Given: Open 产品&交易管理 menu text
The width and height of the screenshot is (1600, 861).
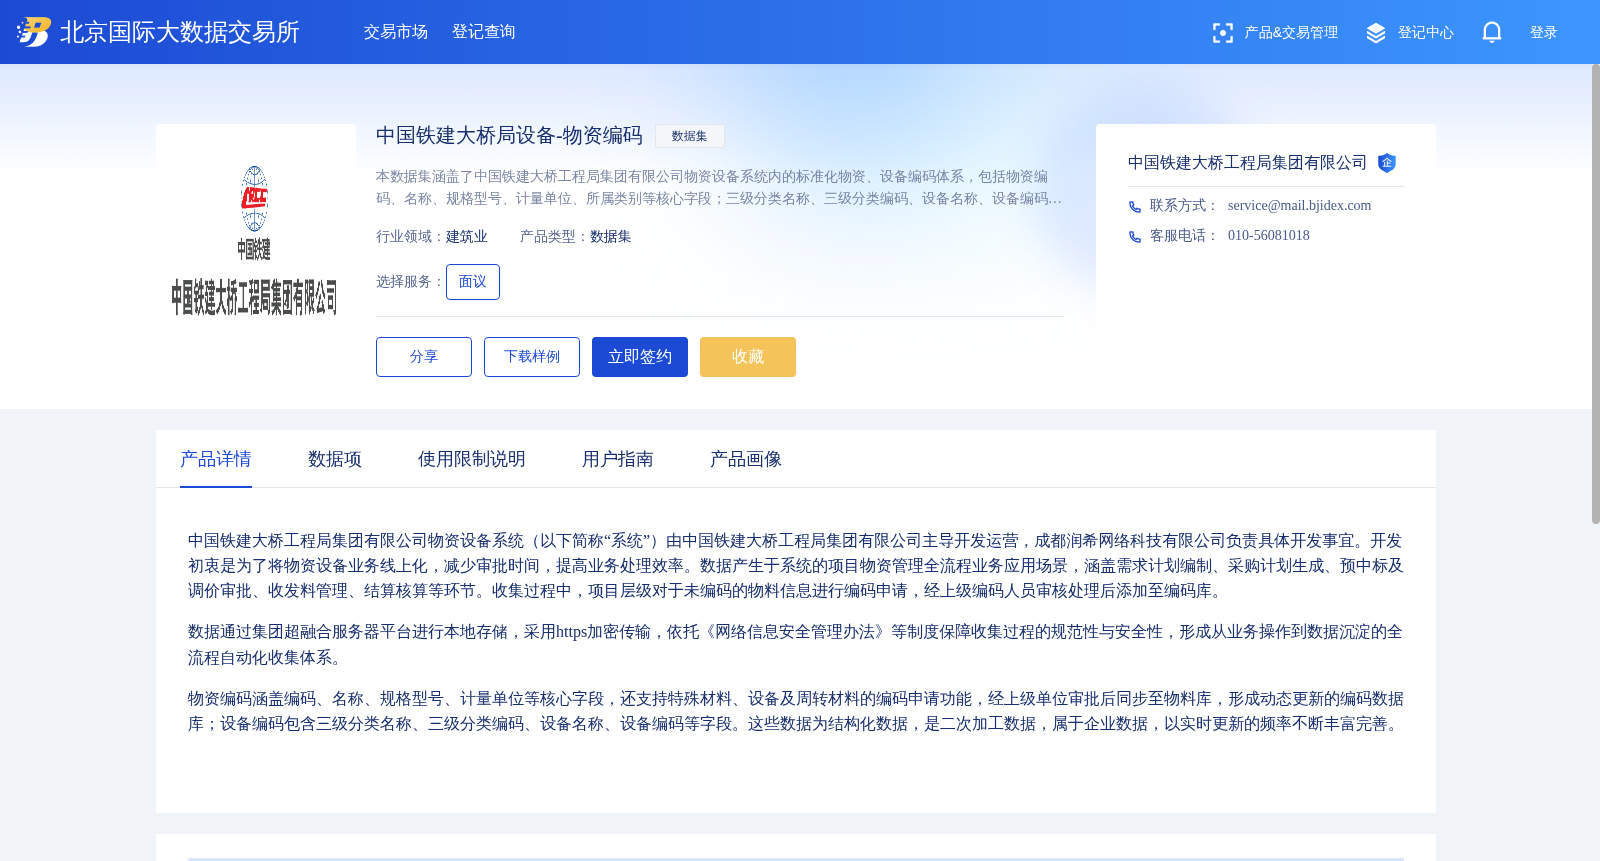Looking at the screenshot, I should [1291, 33].
